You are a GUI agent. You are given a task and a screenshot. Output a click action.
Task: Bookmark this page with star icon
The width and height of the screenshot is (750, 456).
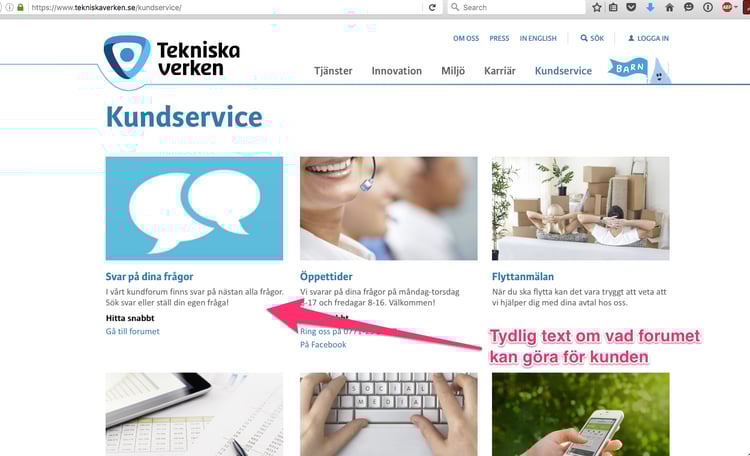pyautogui.click(x=596, y=7)
